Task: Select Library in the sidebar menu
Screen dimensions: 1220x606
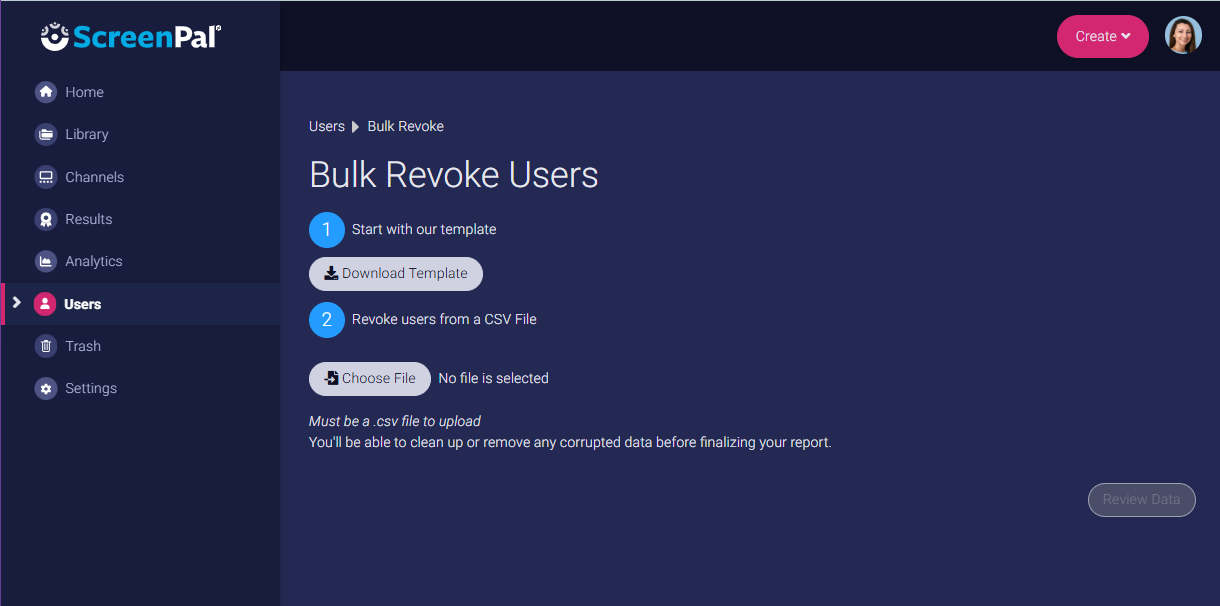Action: (x=86, y=134)
